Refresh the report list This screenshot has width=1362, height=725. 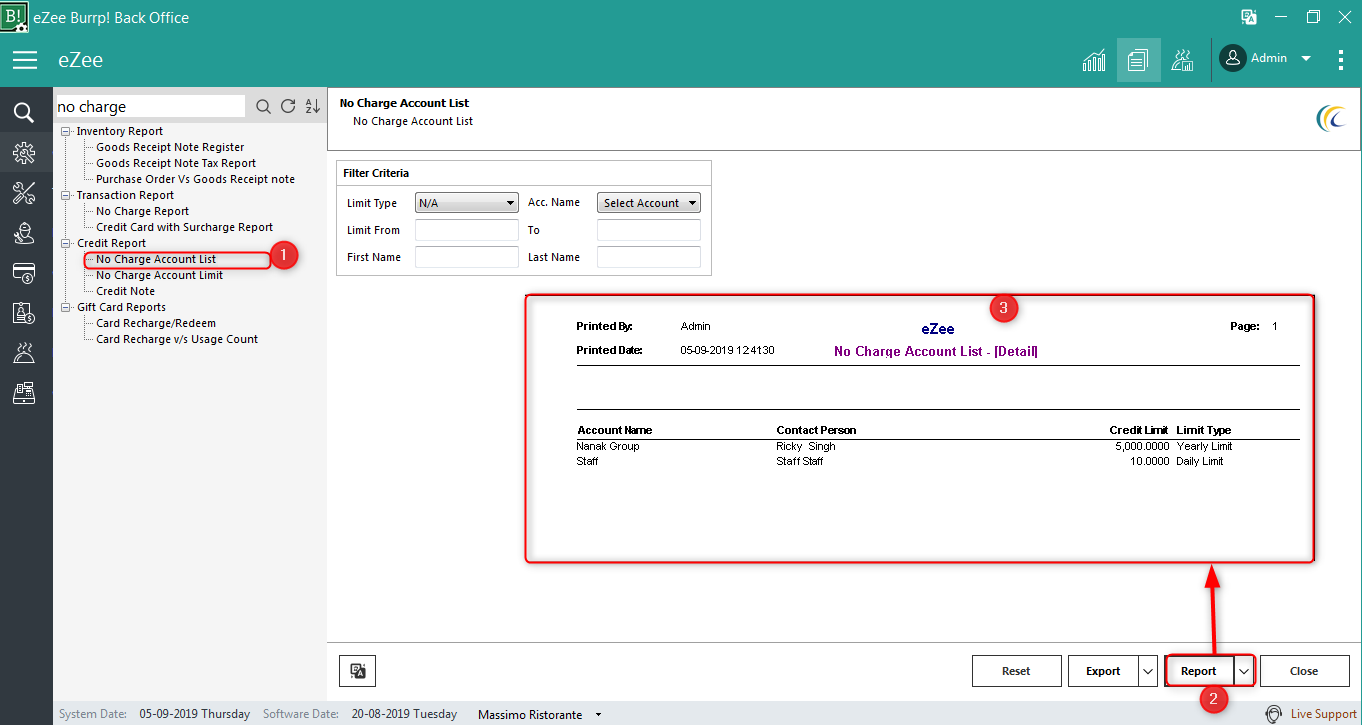[x=288, y=107]
